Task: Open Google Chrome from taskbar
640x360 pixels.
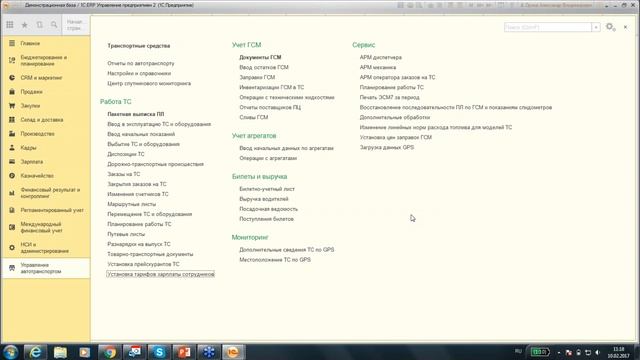Action: (x=109, y=352)
